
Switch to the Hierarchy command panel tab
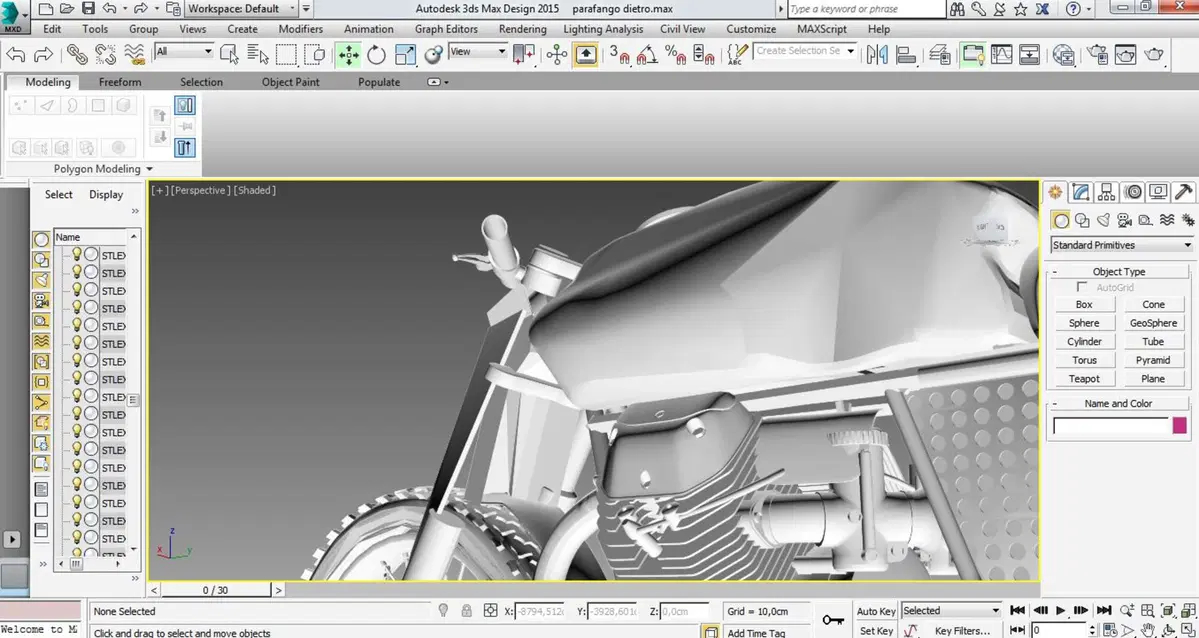tap(1106, 191)
